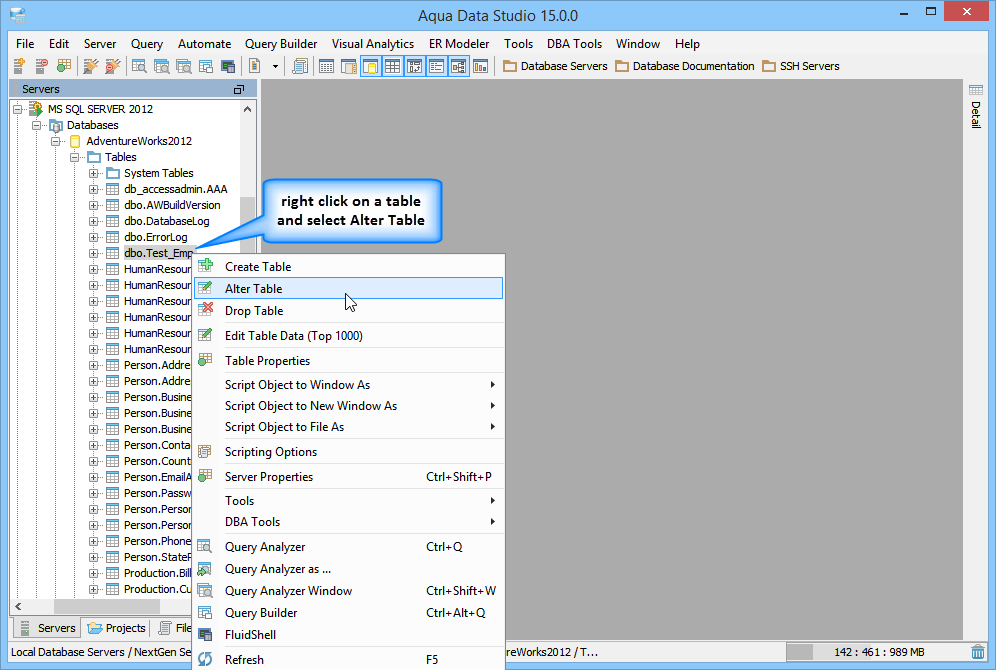Viewport: 996px width, 670px height.
Task: Click the Register Server toolbar icon
Action: coord(19,66)
